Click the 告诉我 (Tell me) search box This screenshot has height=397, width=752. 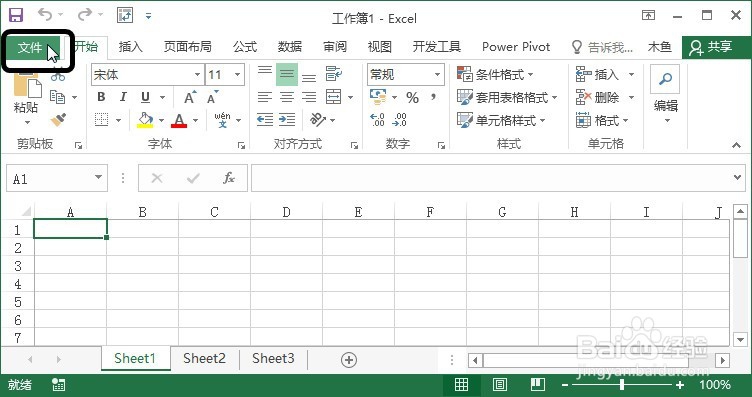[x=603, y=47]
